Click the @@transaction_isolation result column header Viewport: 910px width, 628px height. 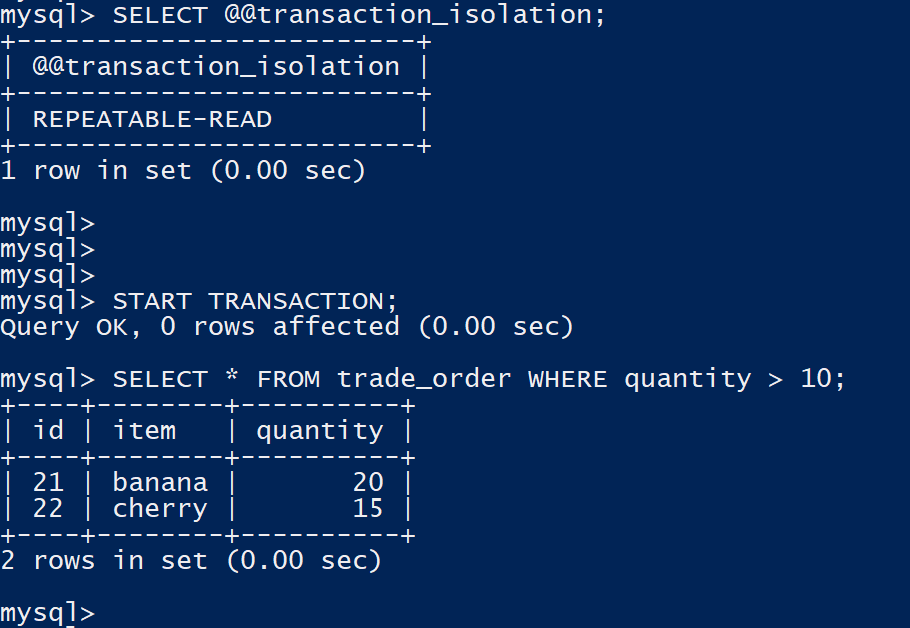tap(215, 67)
